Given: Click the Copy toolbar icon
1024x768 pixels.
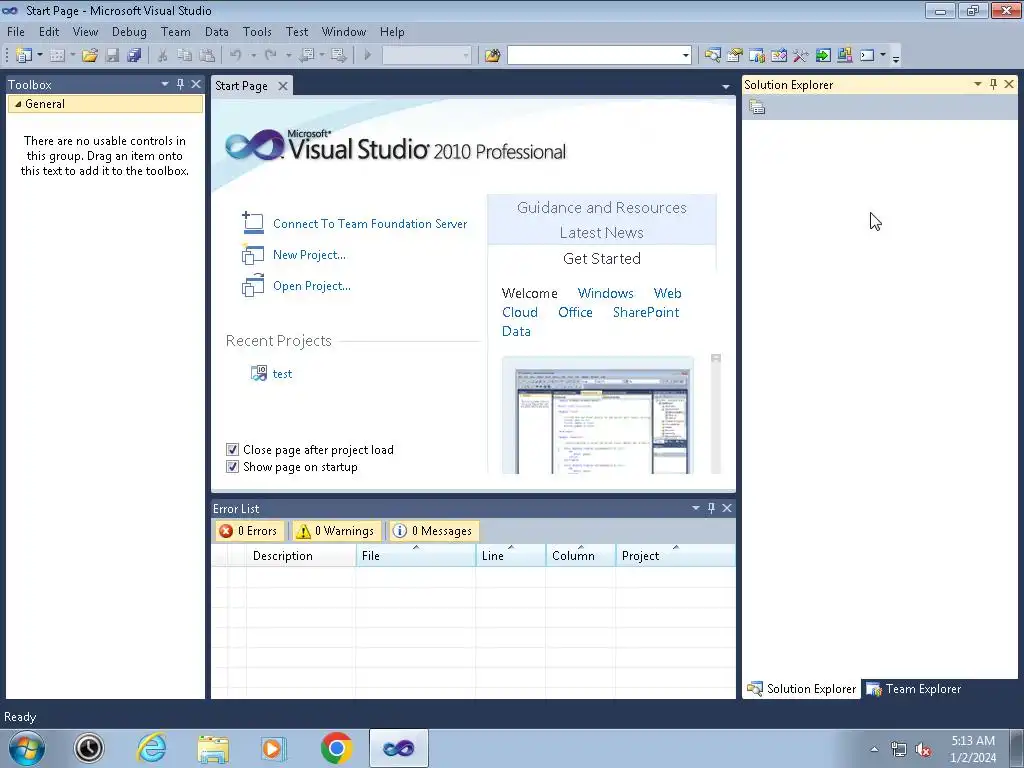Looking at the screenshot, I should point(185,56).
